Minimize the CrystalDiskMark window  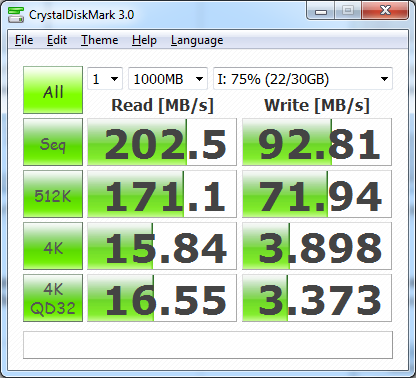(321, 12)
